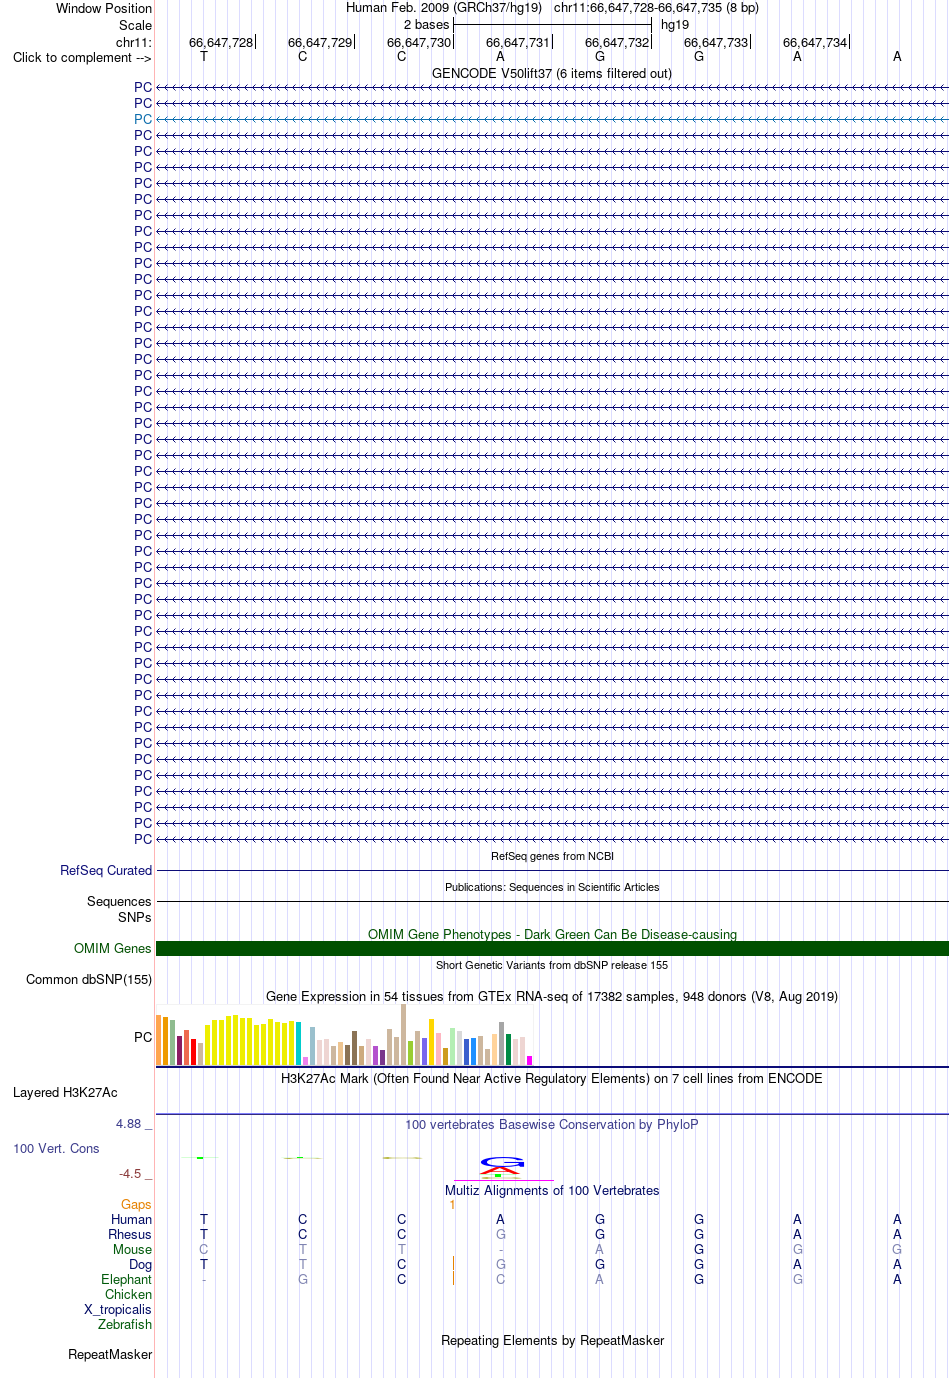Screen dimensions: 950x1378
Task: Select the Elephant alignment row label
Action: coord(126,1279)
